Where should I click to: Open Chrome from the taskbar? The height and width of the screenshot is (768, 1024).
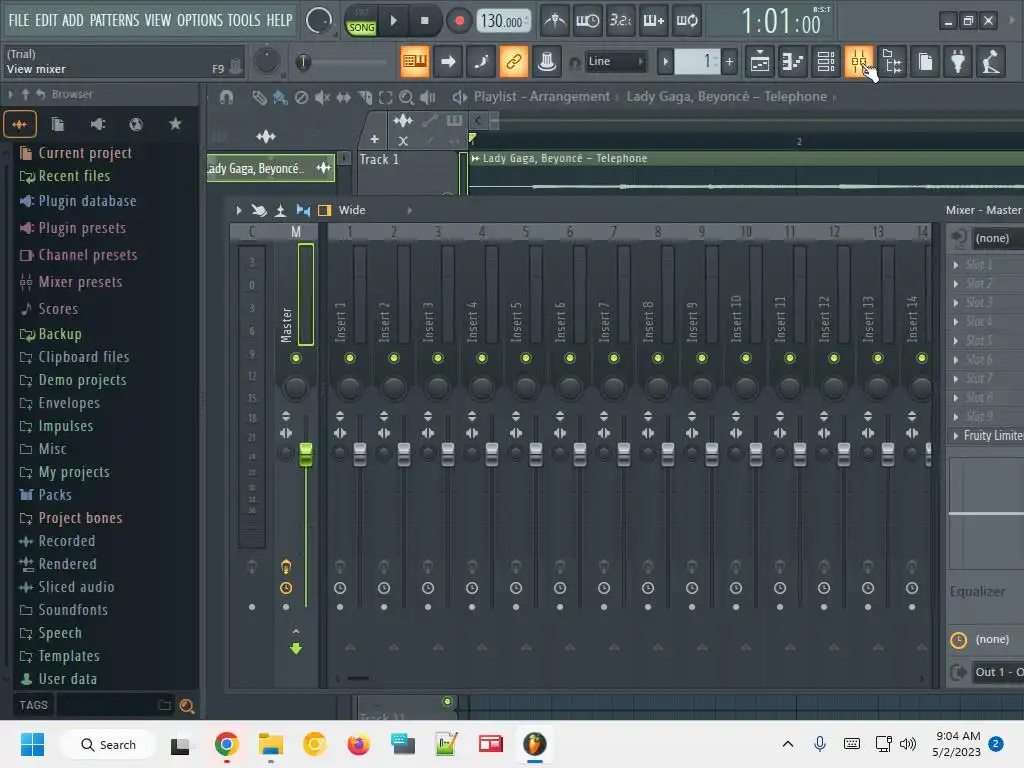click(227, 744)
